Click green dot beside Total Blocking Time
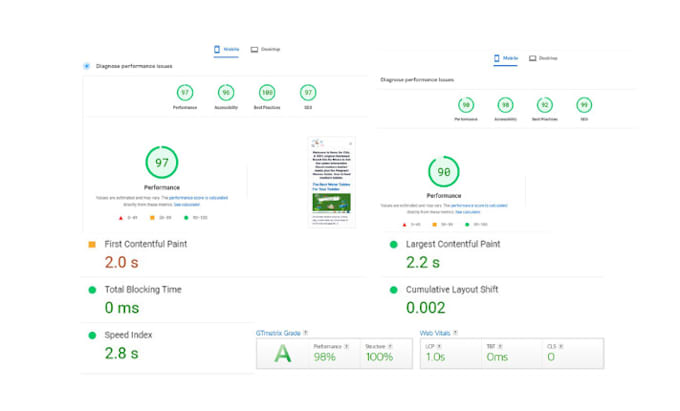This screenshot has height=411, width=680. coord(92,290)
